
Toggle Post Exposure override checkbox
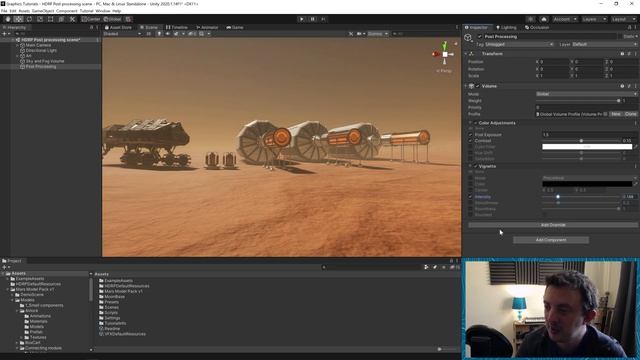(471, 135)
